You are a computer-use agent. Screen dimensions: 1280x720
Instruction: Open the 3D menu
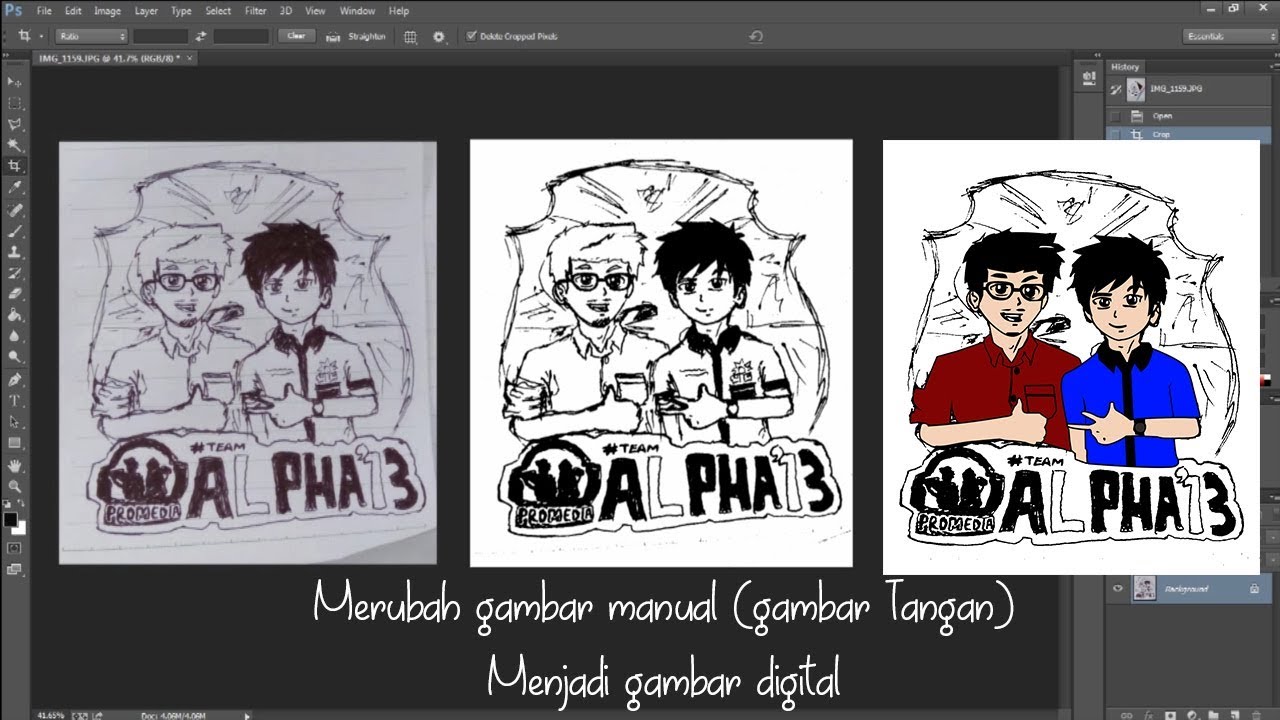[286, 11]
